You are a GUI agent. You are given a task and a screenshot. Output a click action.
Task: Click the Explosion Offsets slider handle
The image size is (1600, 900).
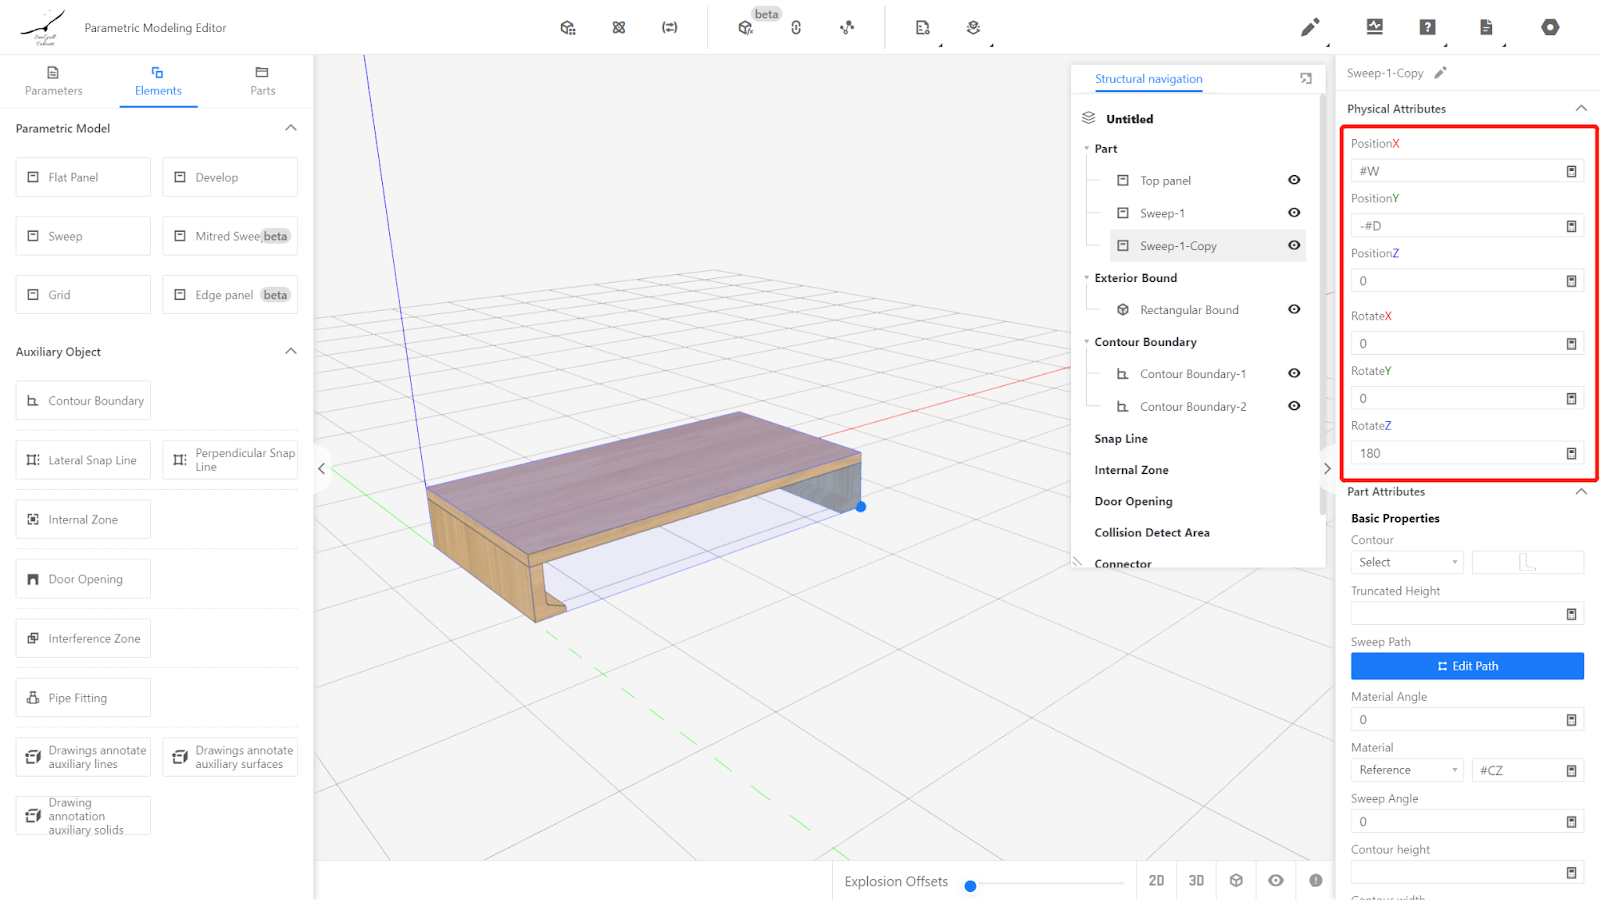click(x=970, y=886)
